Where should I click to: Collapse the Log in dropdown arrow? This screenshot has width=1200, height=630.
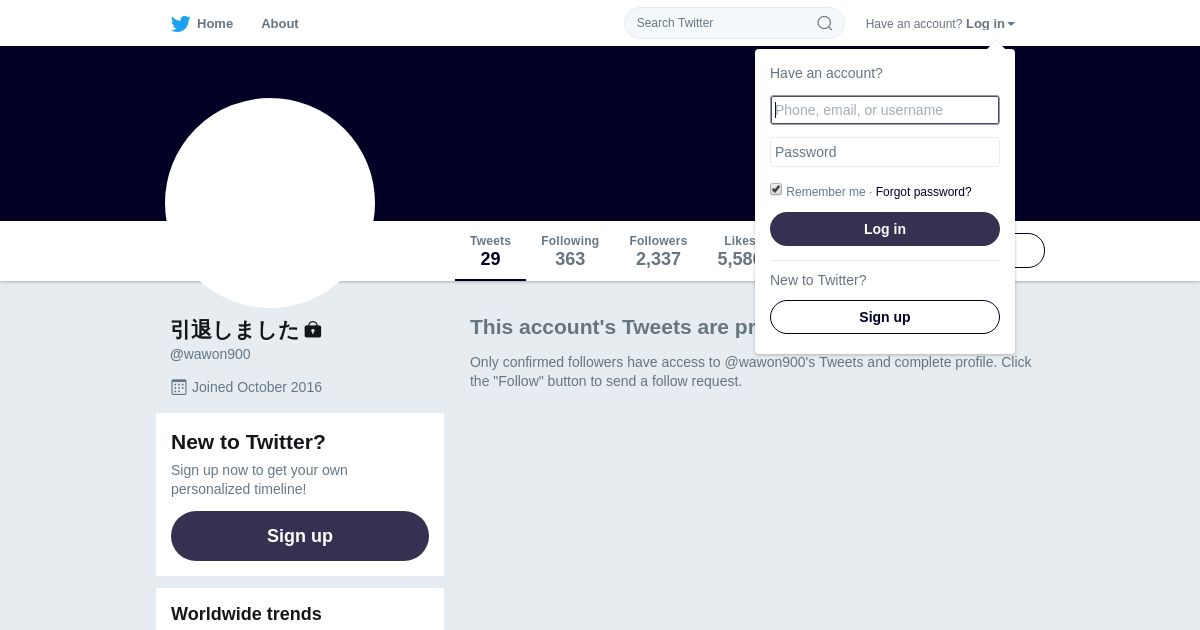point(1011,24)
